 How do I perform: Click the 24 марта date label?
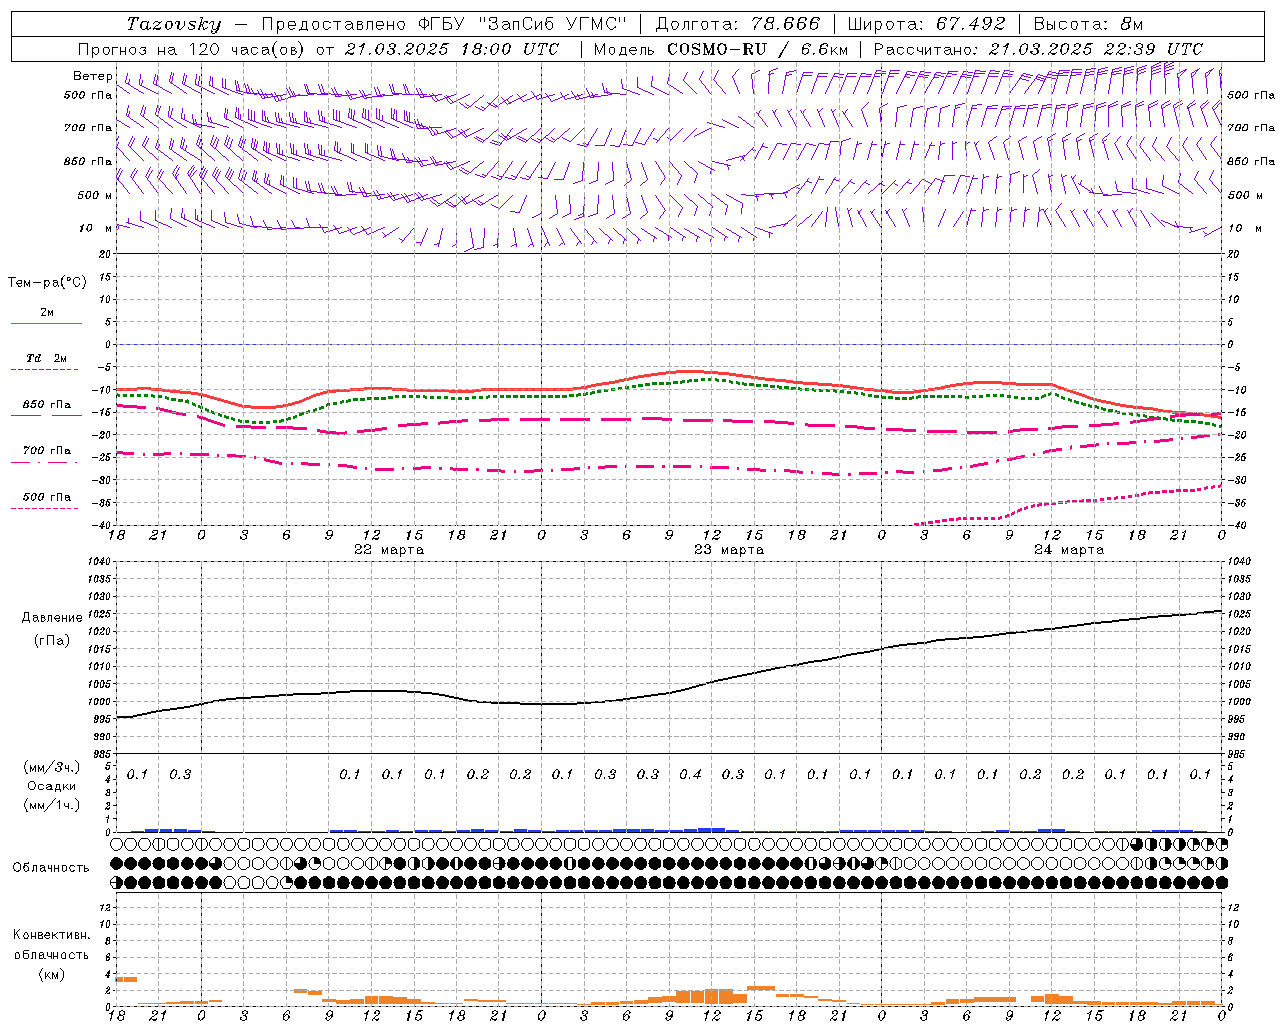[x=1069, y=550]
